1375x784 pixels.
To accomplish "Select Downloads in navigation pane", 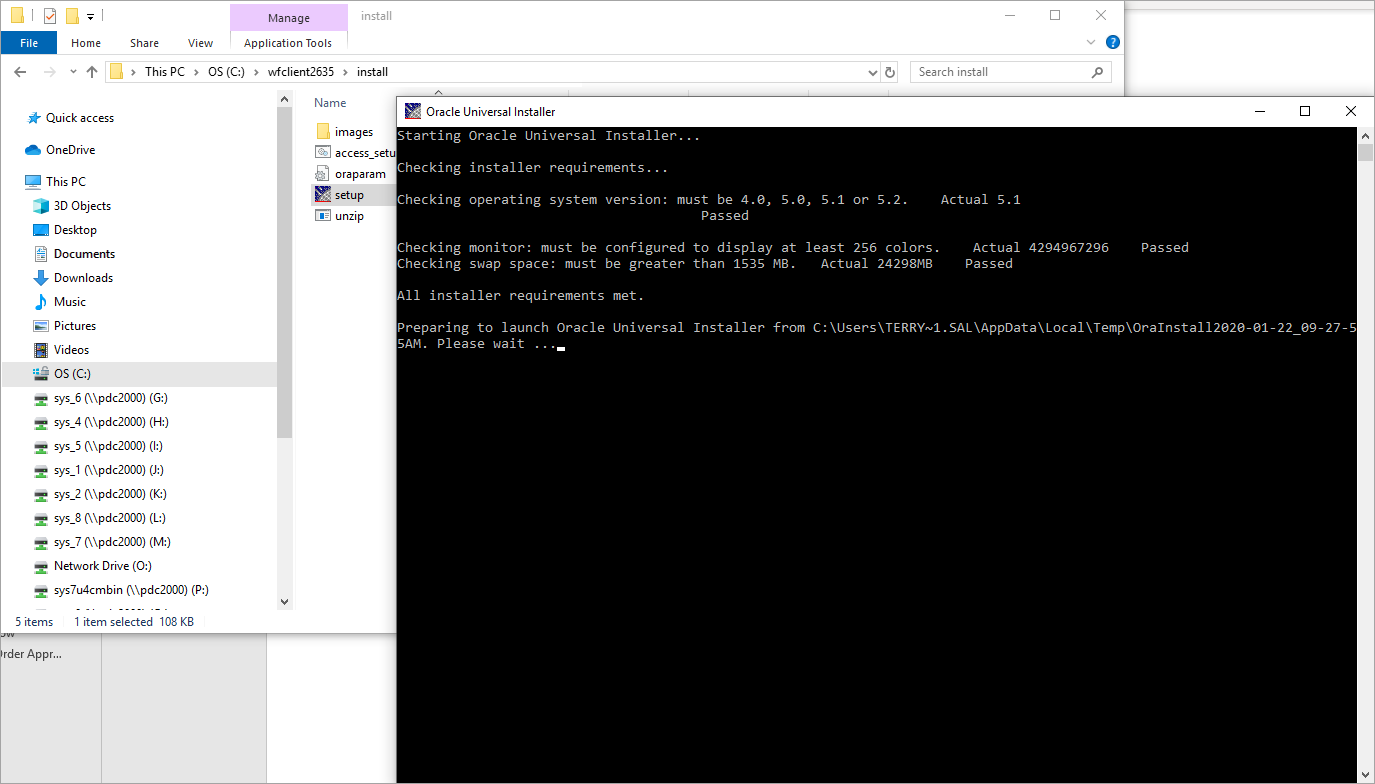I will tap(83, 278).
